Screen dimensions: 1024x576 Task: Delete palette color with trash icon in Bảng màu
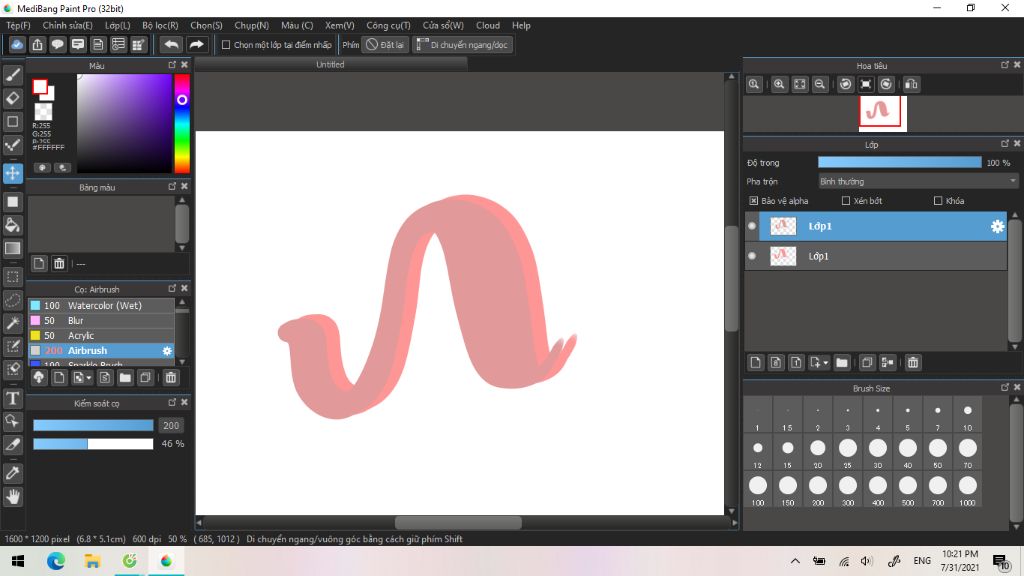59,263
